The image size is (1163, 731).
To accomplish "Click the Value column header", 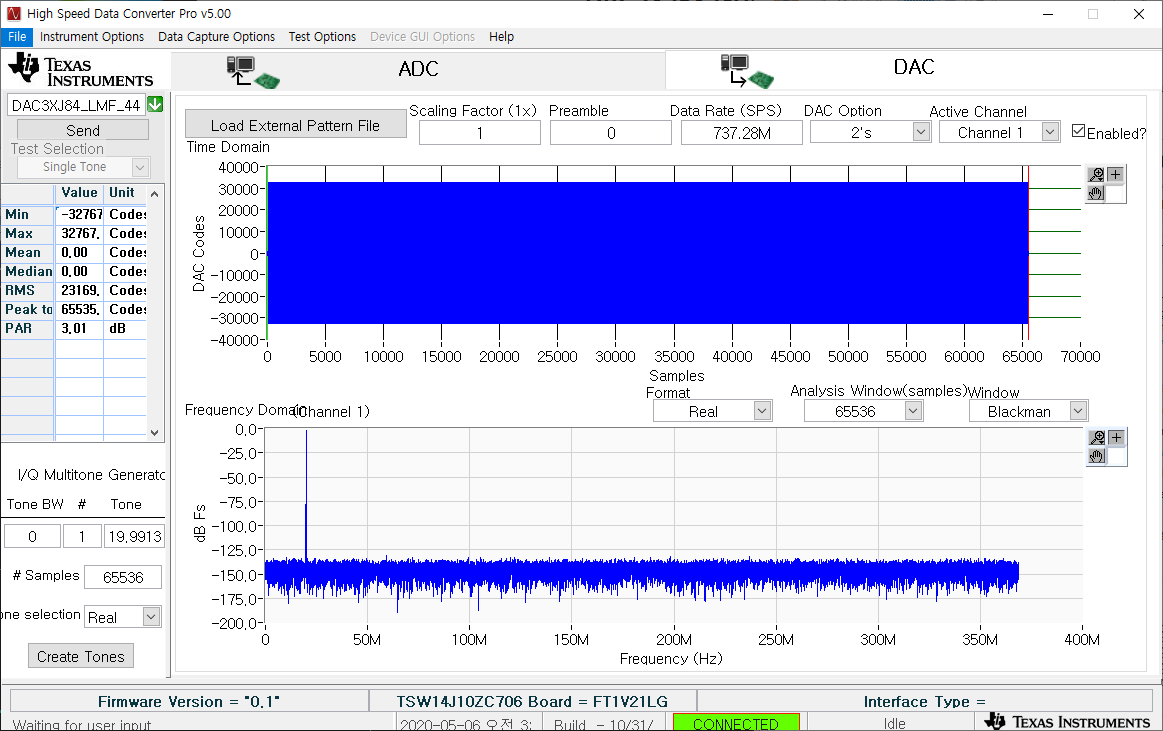I will pos(79,193).
